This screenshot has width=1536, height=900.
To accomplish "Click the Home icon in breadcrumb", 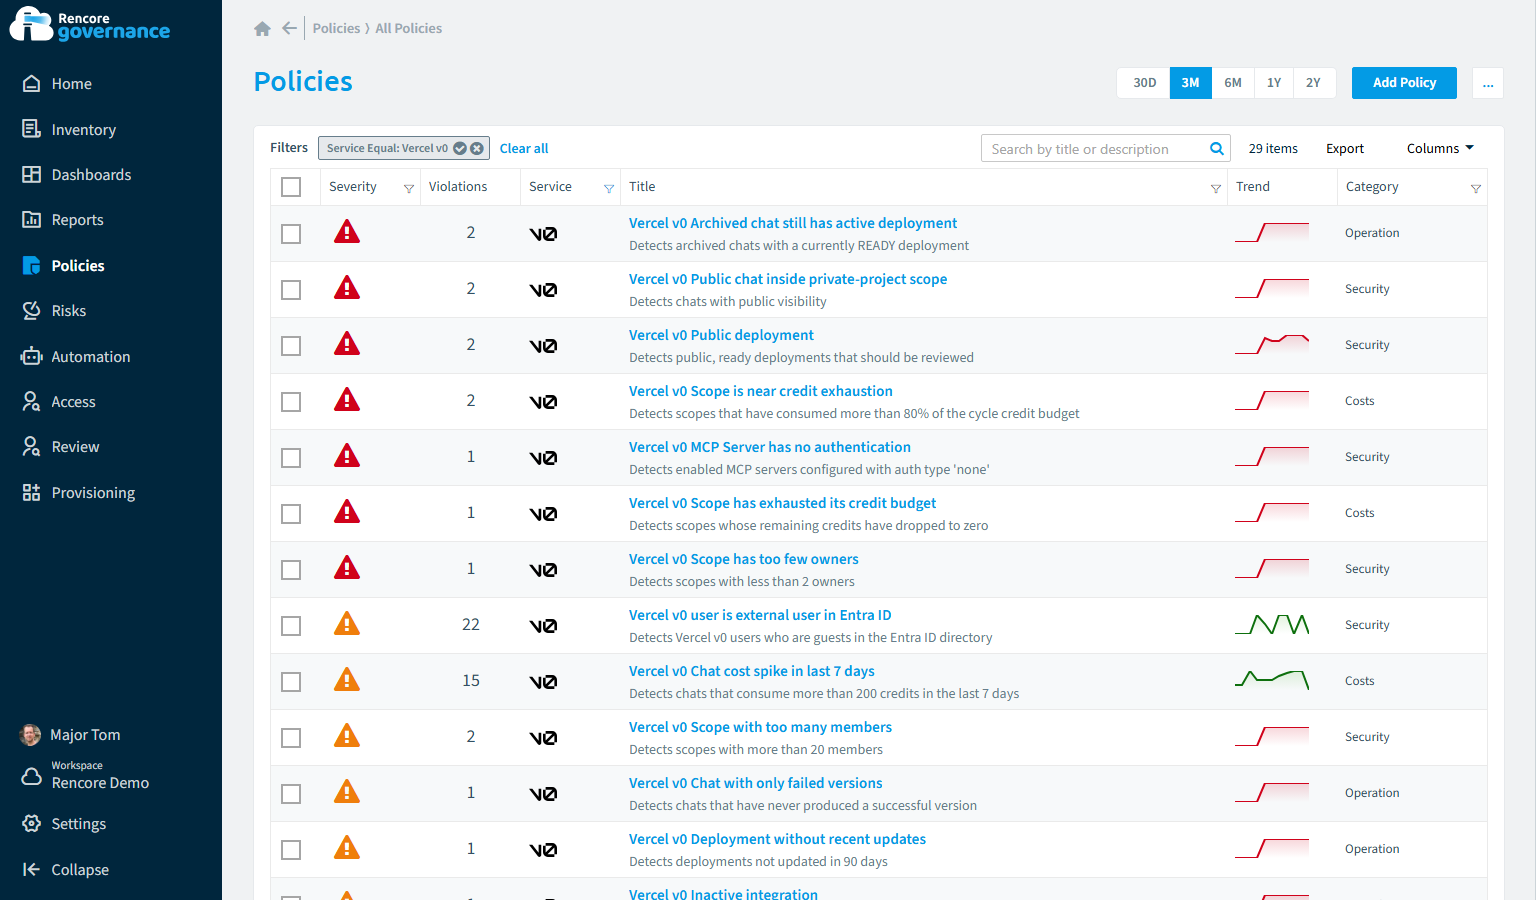I will tap(262, 29).
